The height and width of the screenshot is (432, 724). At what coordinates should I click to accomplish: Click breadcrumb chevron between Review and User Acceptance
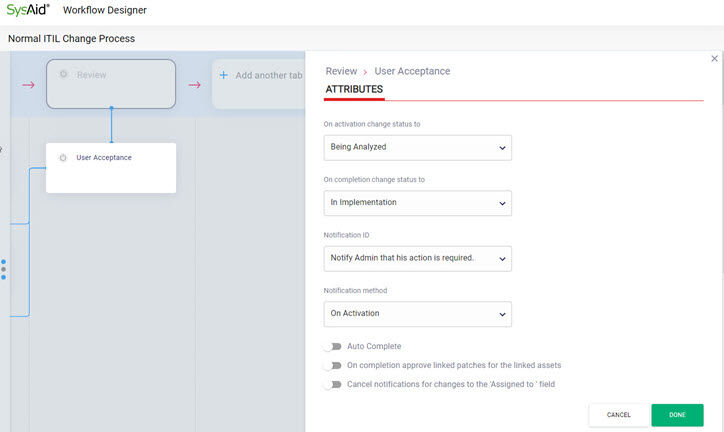tap(365, 72)
